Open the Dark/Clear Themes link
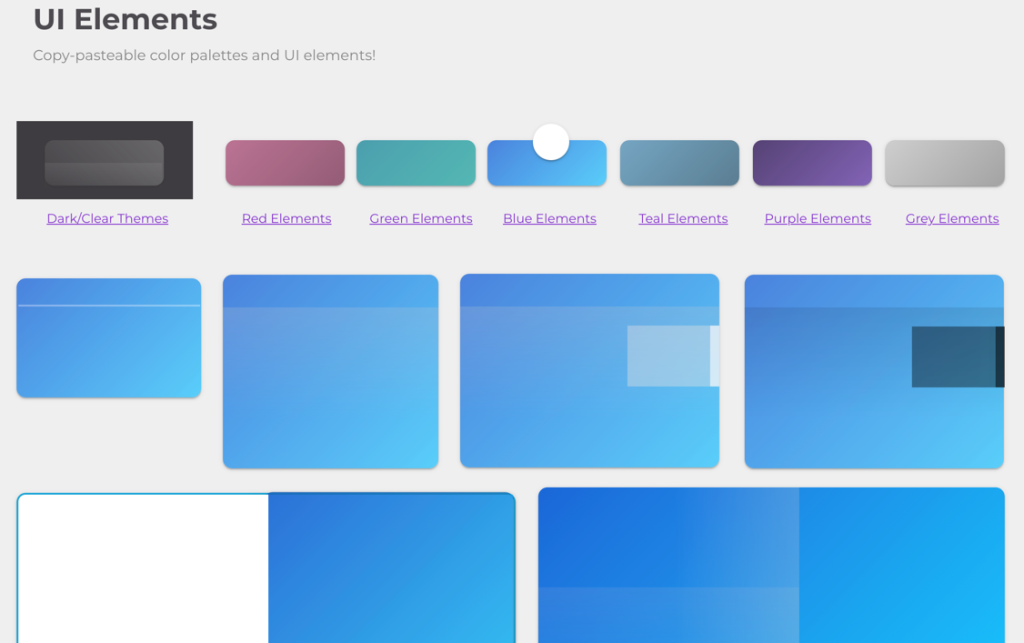Viewport: 1024px width, 643px height. (107, 218)
